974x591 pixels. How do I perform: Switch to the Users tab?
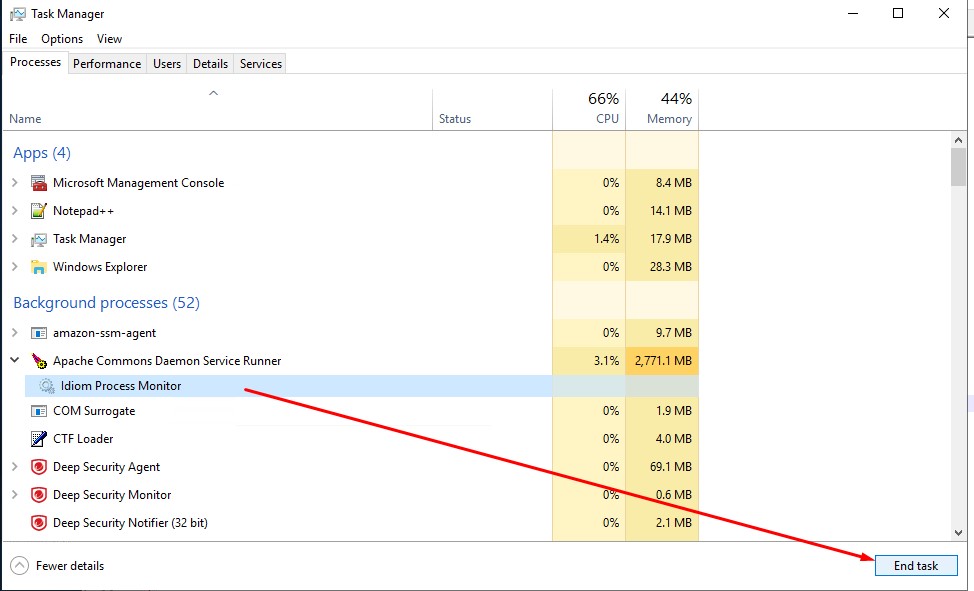click(167, 63)
